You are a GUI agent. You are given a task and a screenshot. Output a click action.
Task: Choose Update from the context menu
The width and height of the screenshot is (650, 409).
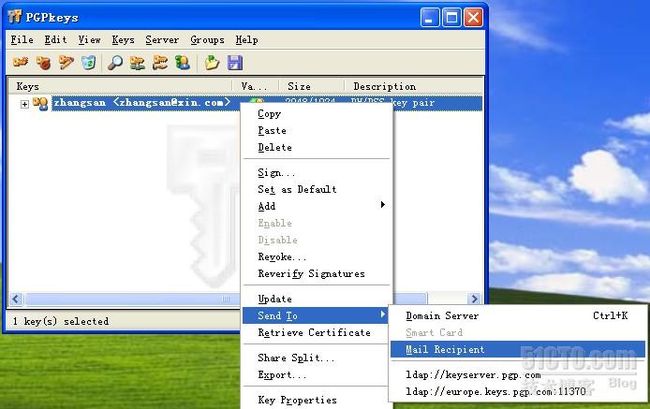[317, 299]
